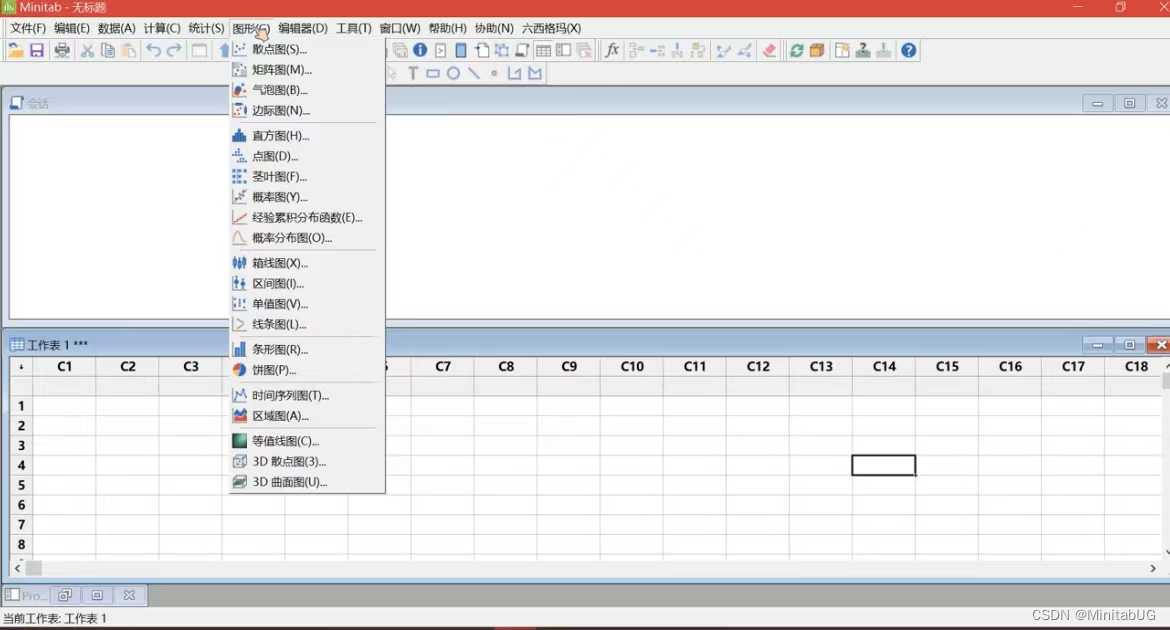Cut selection with the scissors icon
This screenshot has width=1170, height=630.
tap(87, 51)
